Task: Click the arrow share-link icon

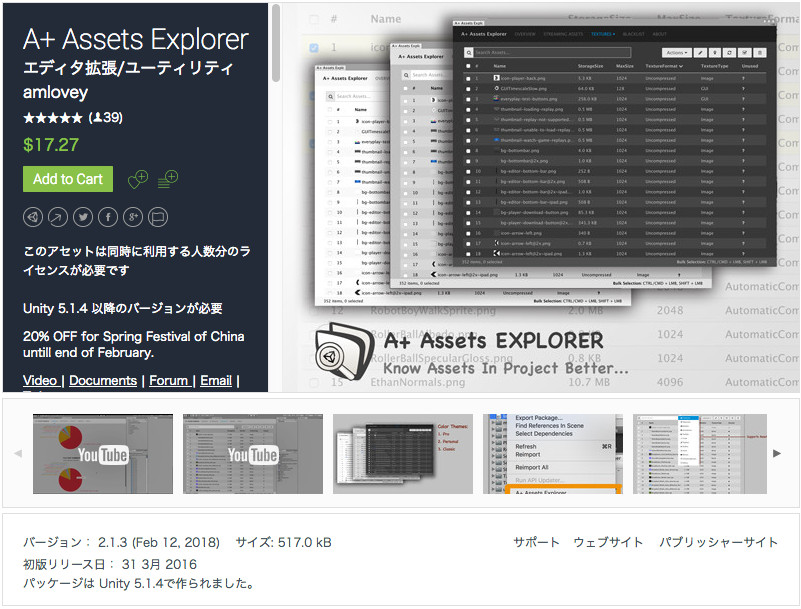Action: tap(58, 217)
